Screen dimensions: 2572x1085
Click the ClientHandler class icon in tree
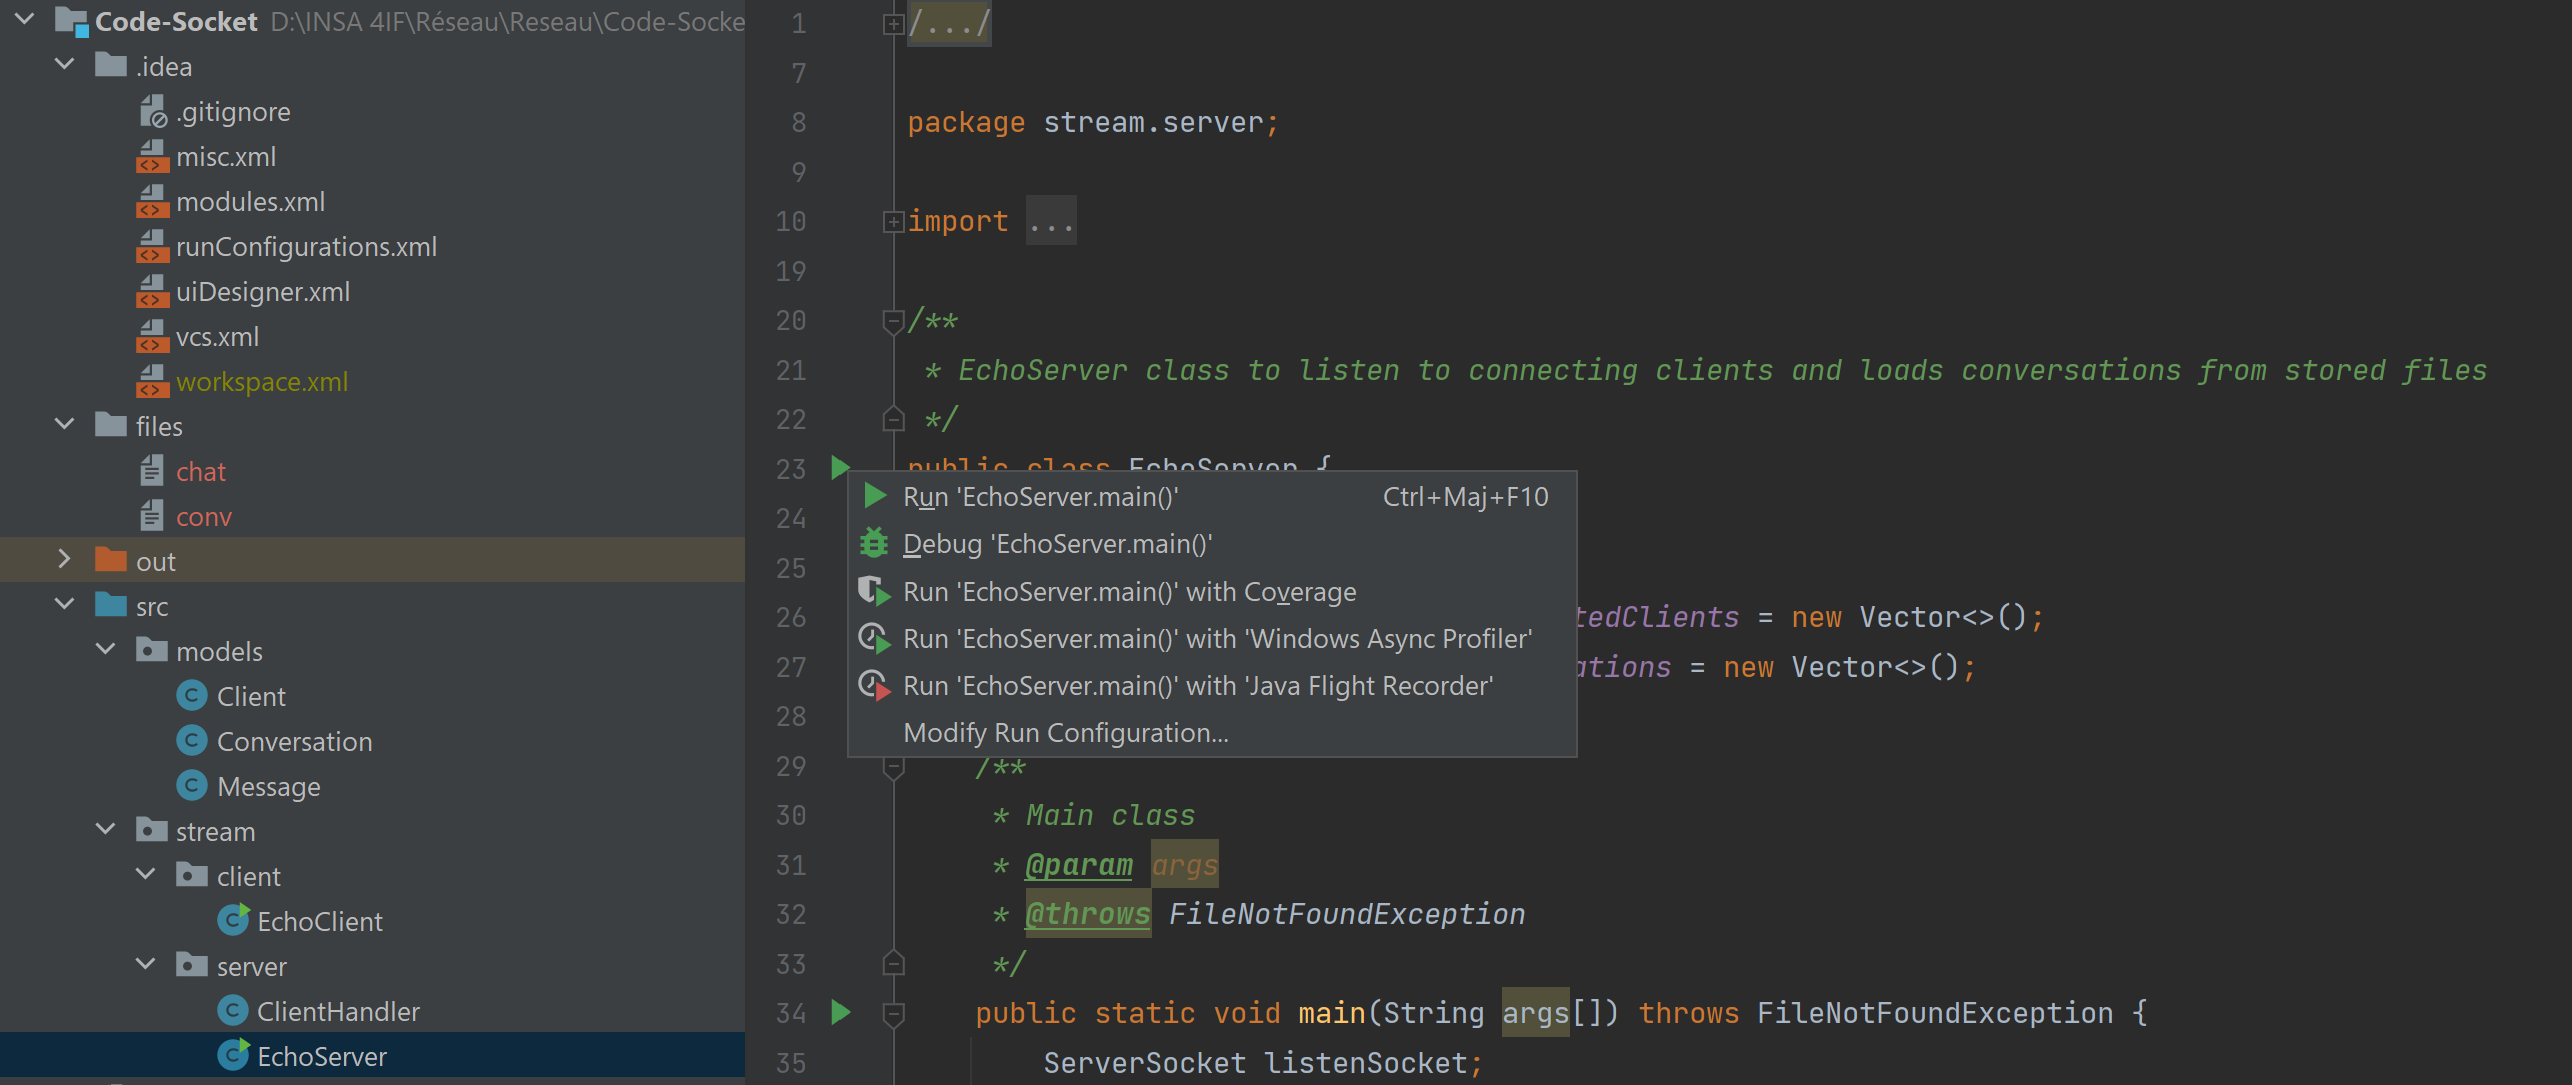233,1011
